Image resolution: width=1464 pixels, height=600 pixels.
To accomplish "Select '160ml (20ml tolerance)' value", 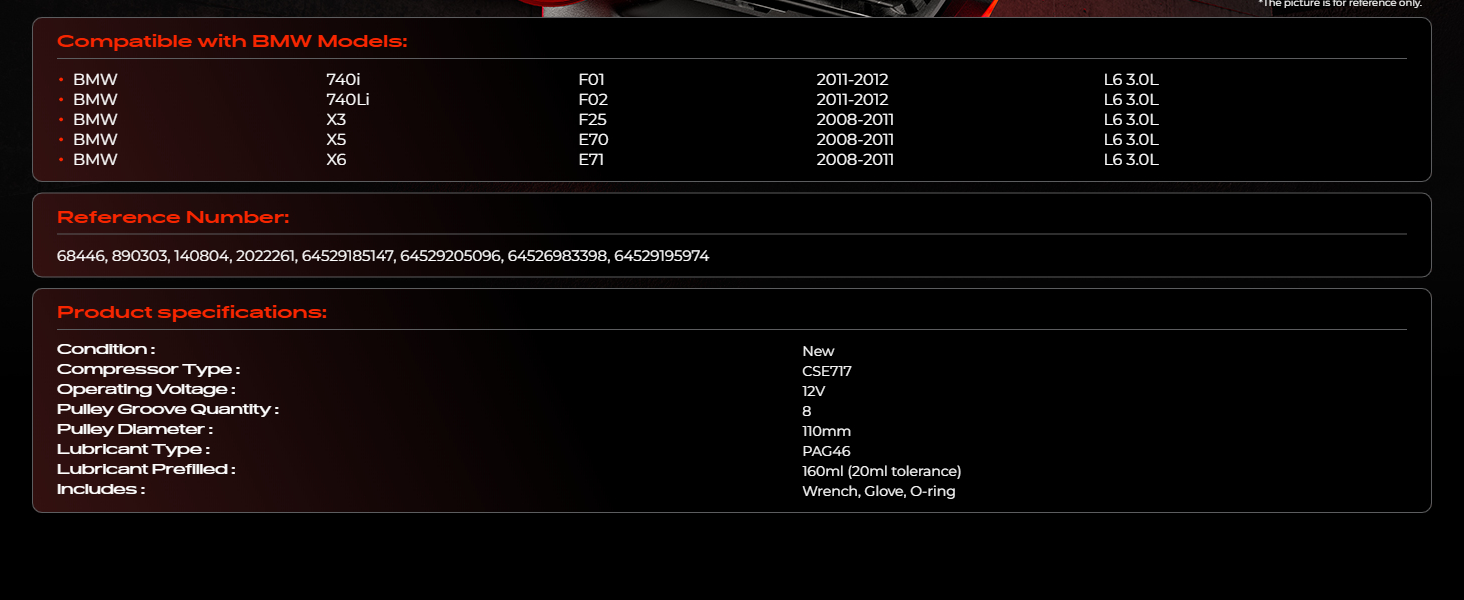I will pyautogui.click(x=882, y=471).
